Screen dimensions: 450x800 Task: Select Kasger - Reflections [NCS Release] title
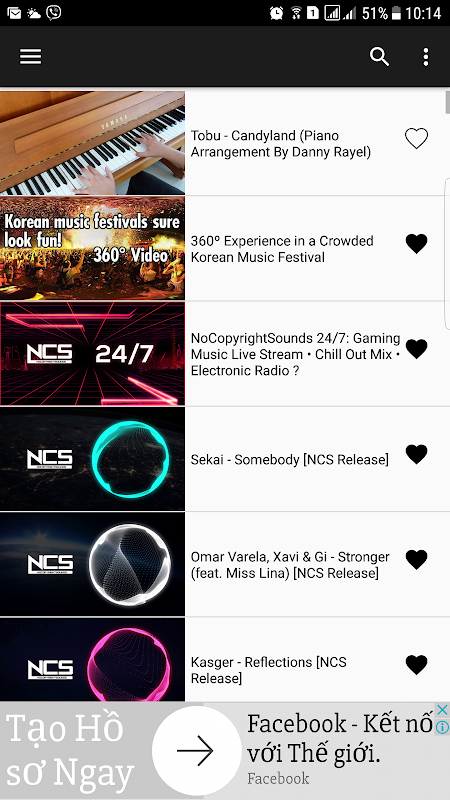268,670
